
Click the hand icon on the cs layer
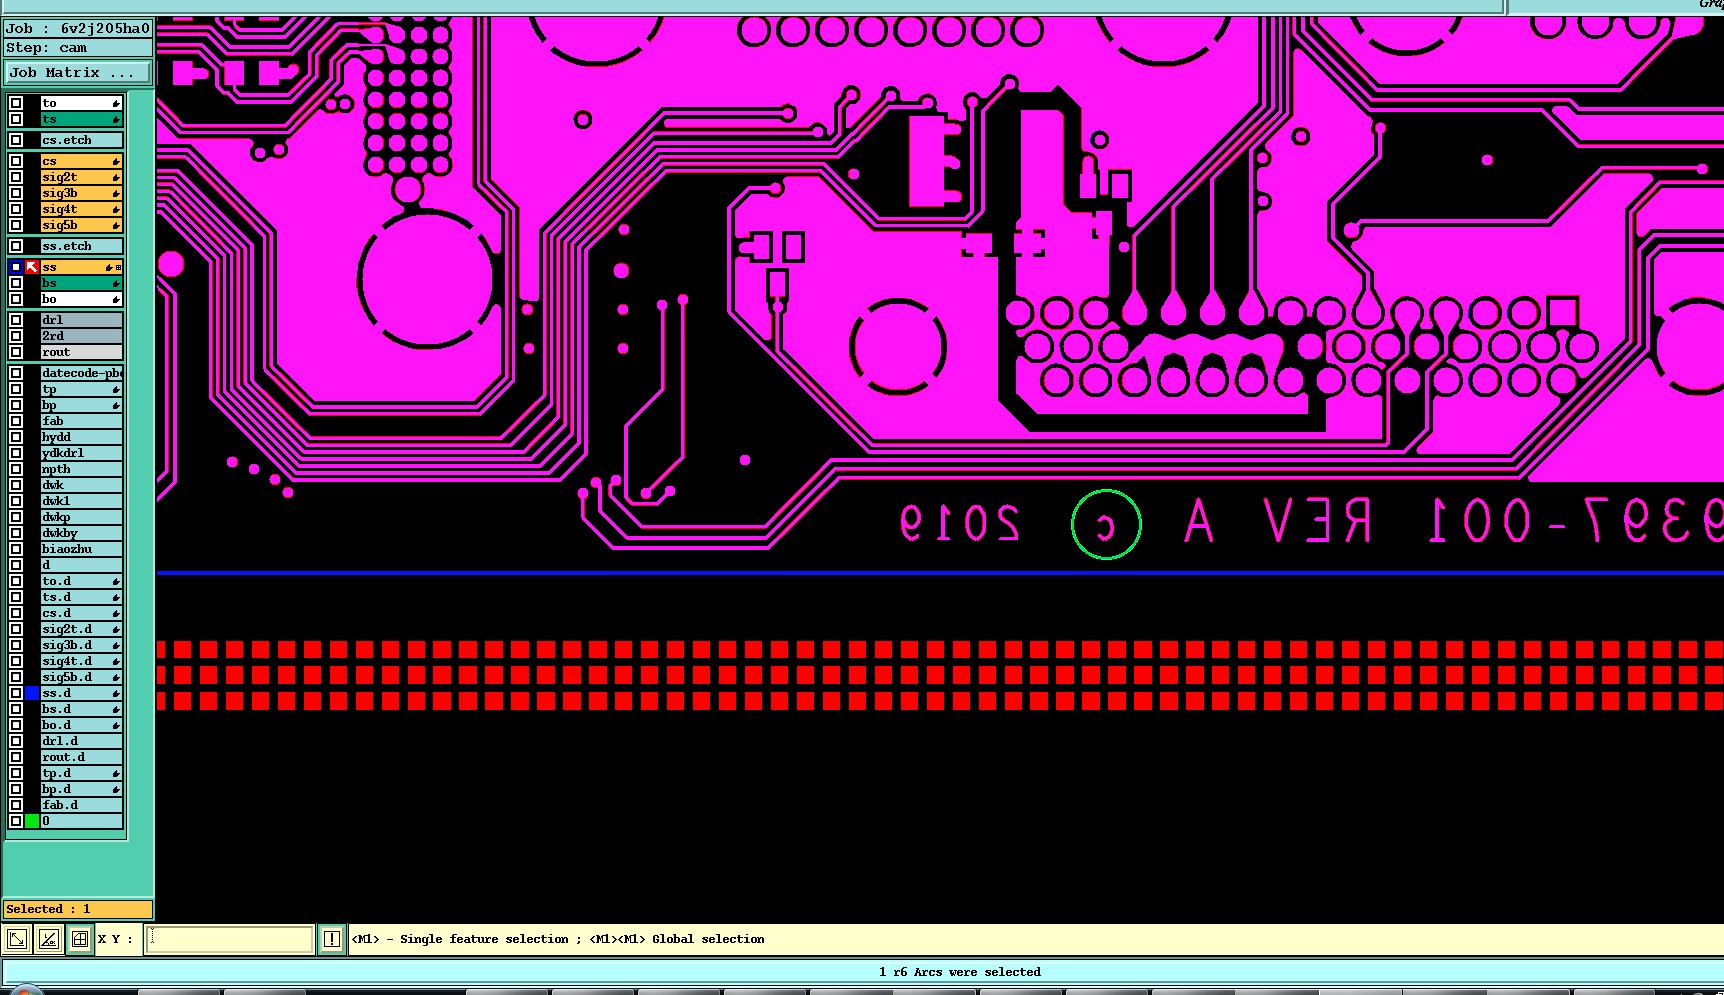(x=116, y=162)
